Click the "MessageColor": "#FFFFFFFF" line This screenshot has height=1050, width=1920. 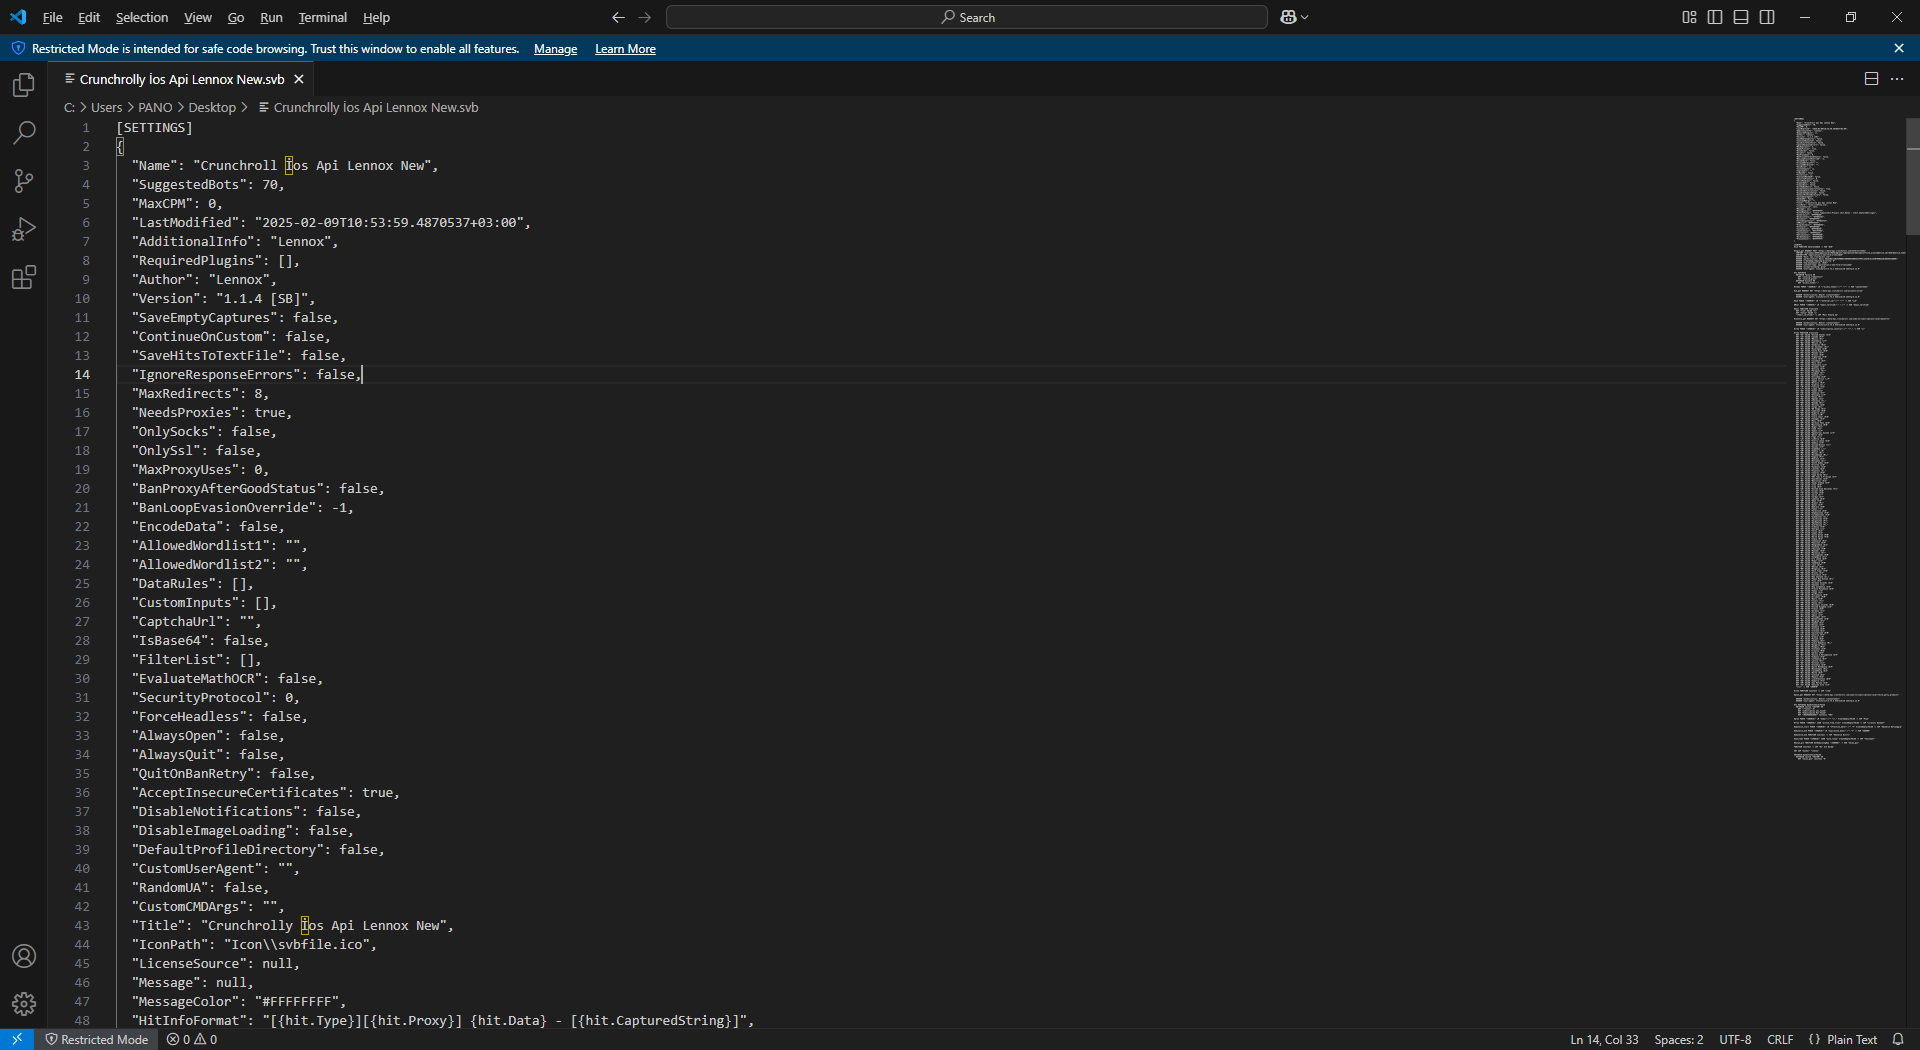[x=239, y=1002]
